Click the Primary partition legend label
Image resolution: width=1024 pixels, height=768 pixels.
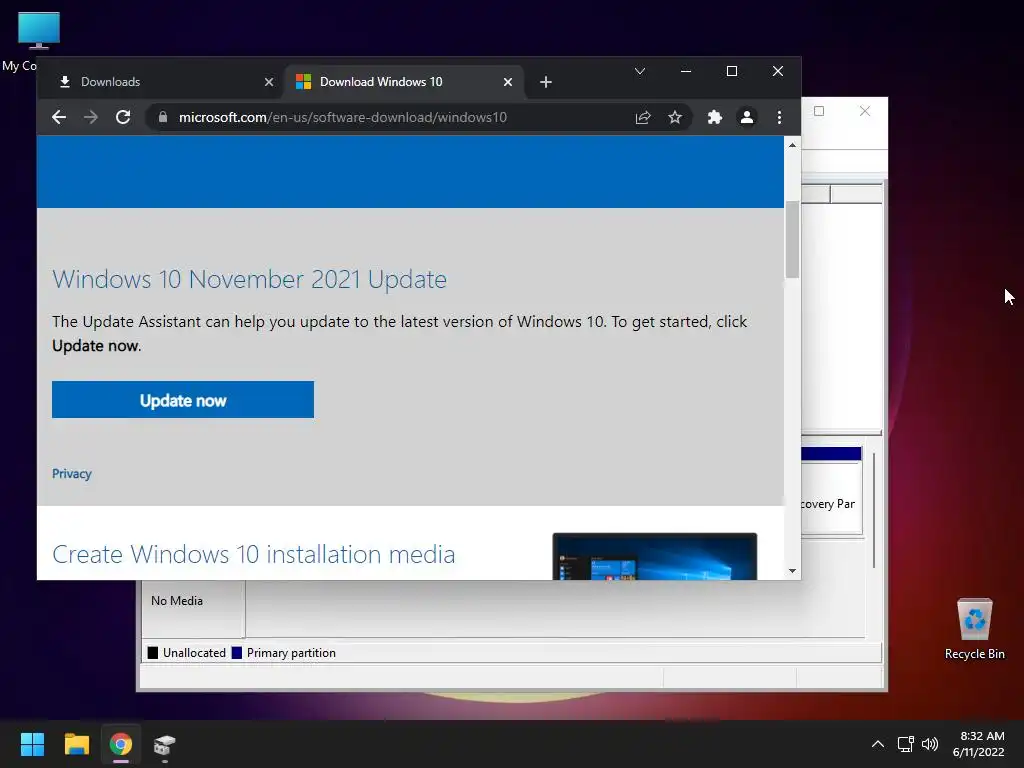(291, 653)
